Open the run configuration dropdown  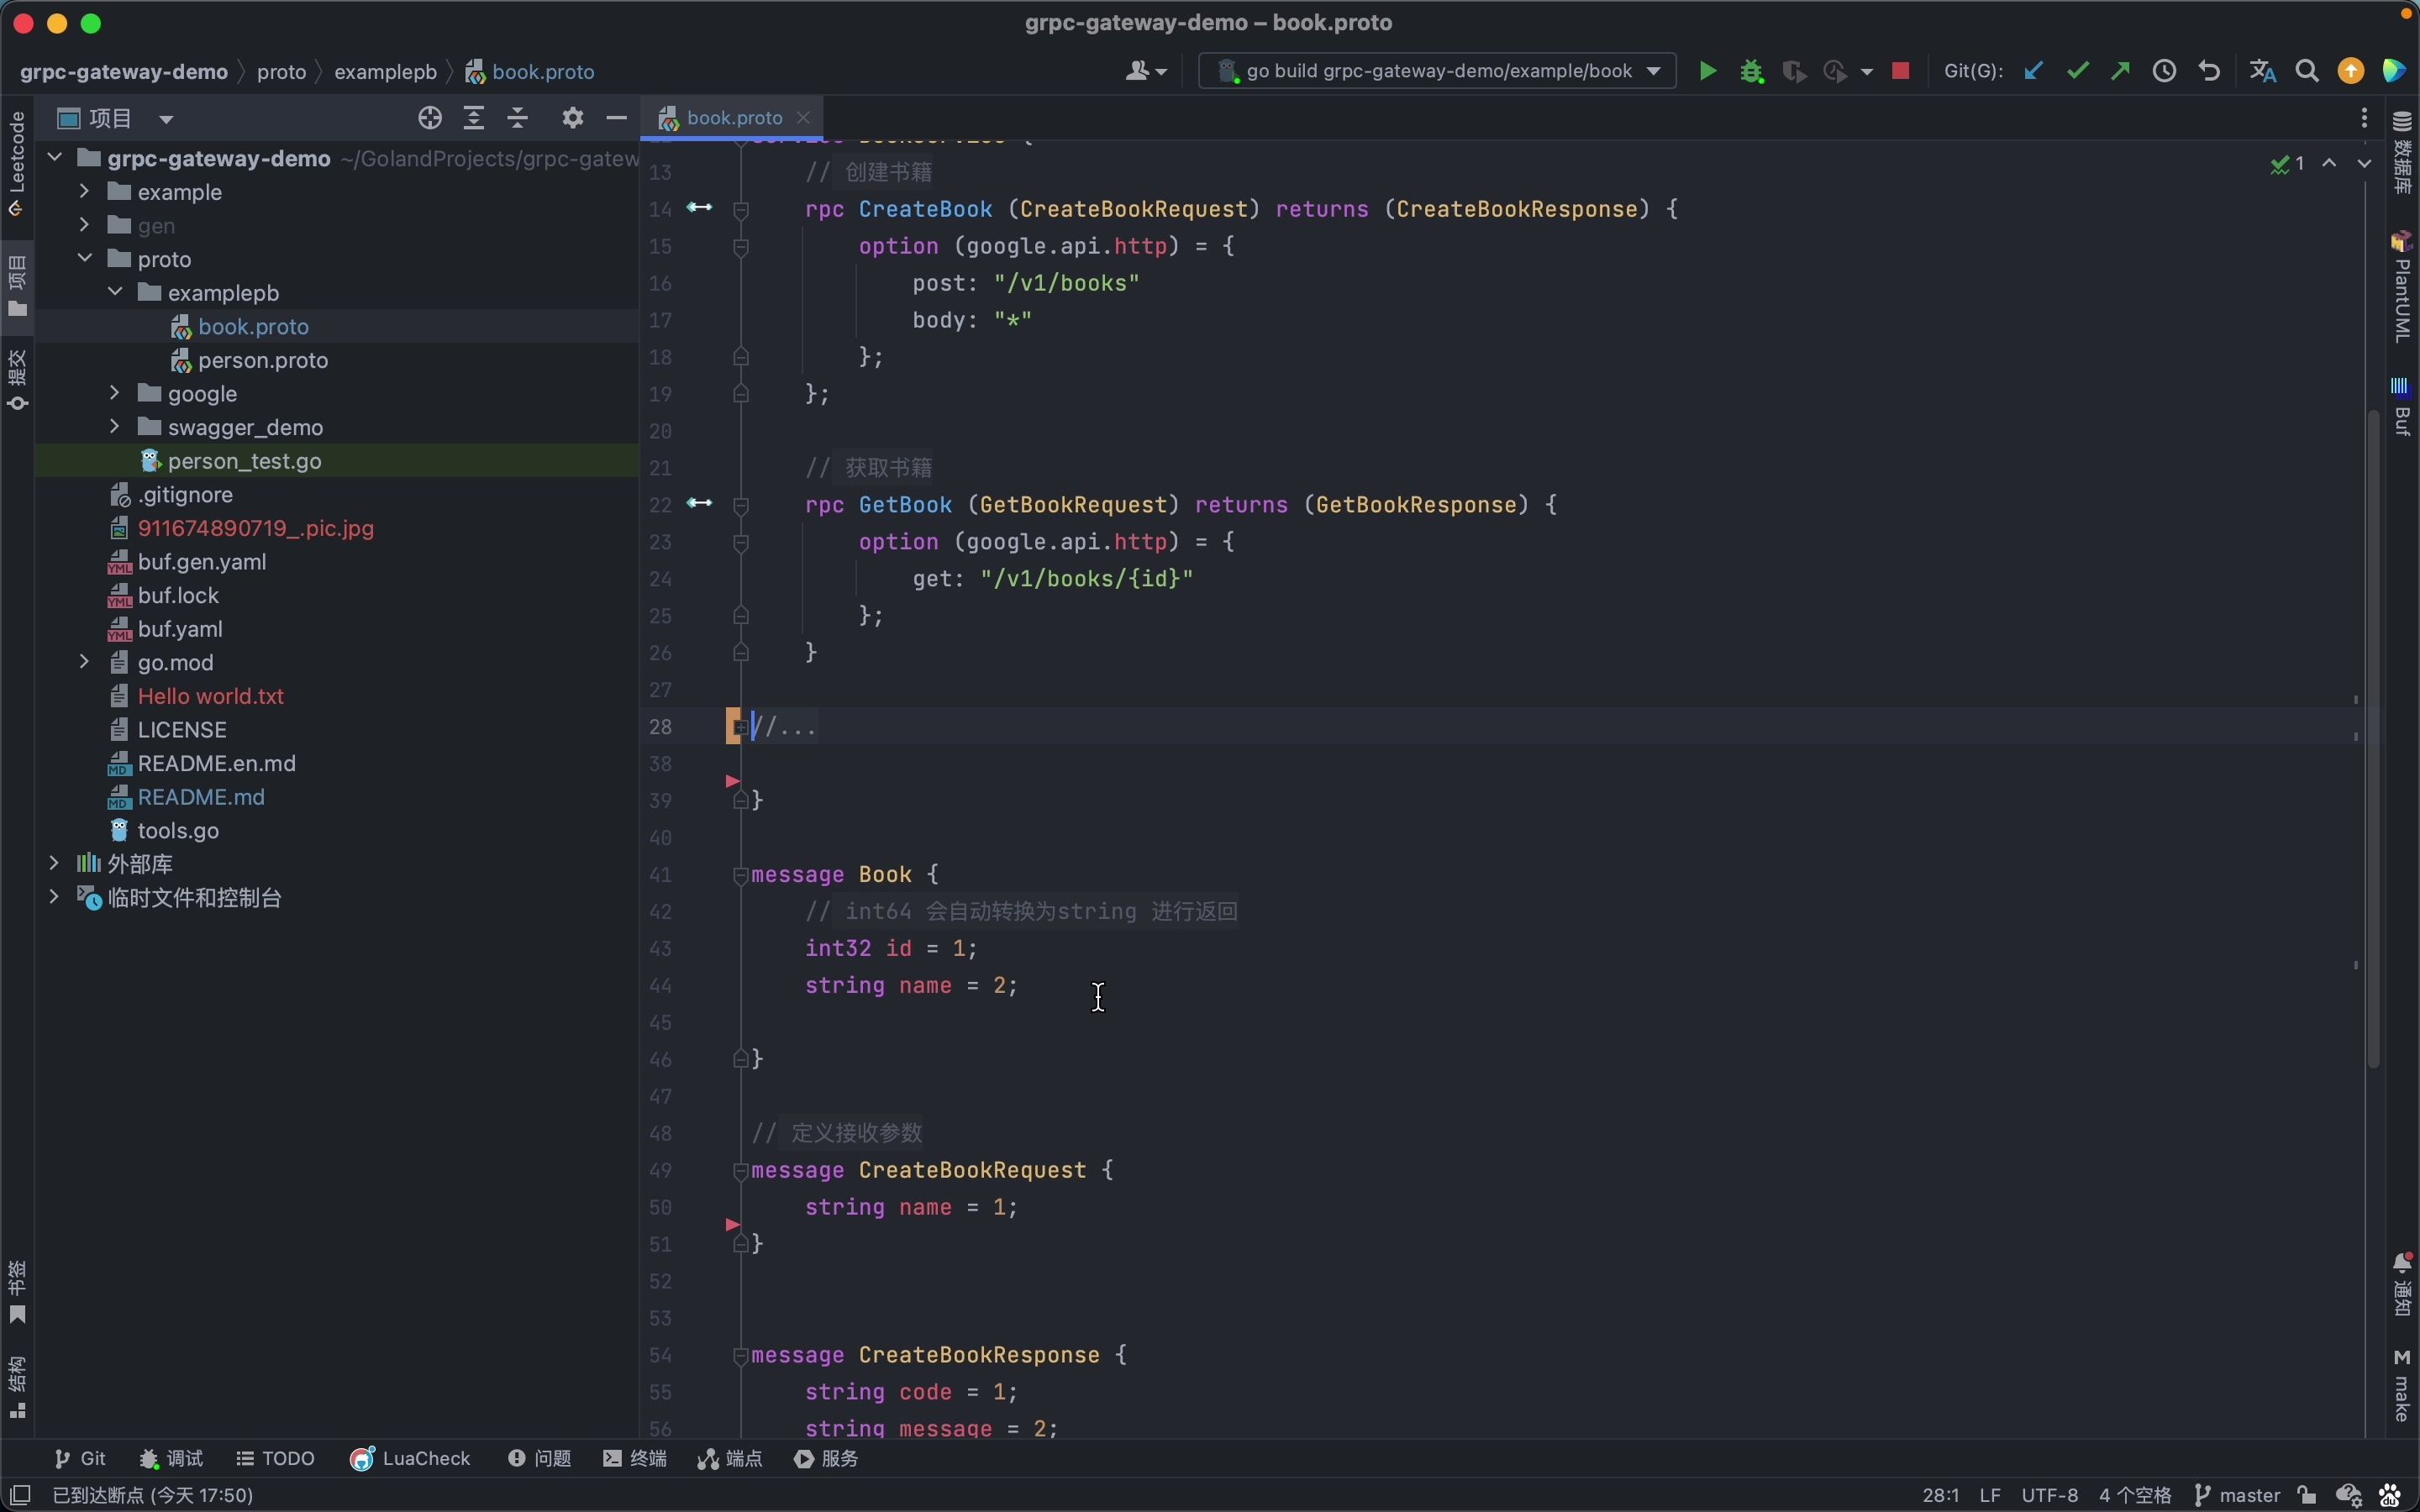click(1437, 71)
